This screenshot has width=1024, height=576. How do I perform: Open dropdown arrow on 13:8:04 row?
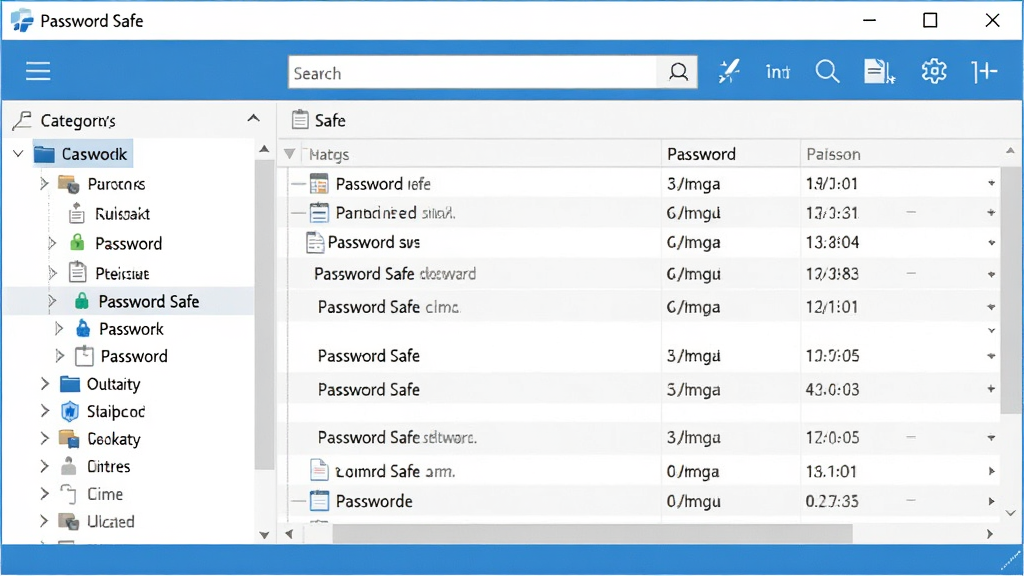click(x=991, y=243)
